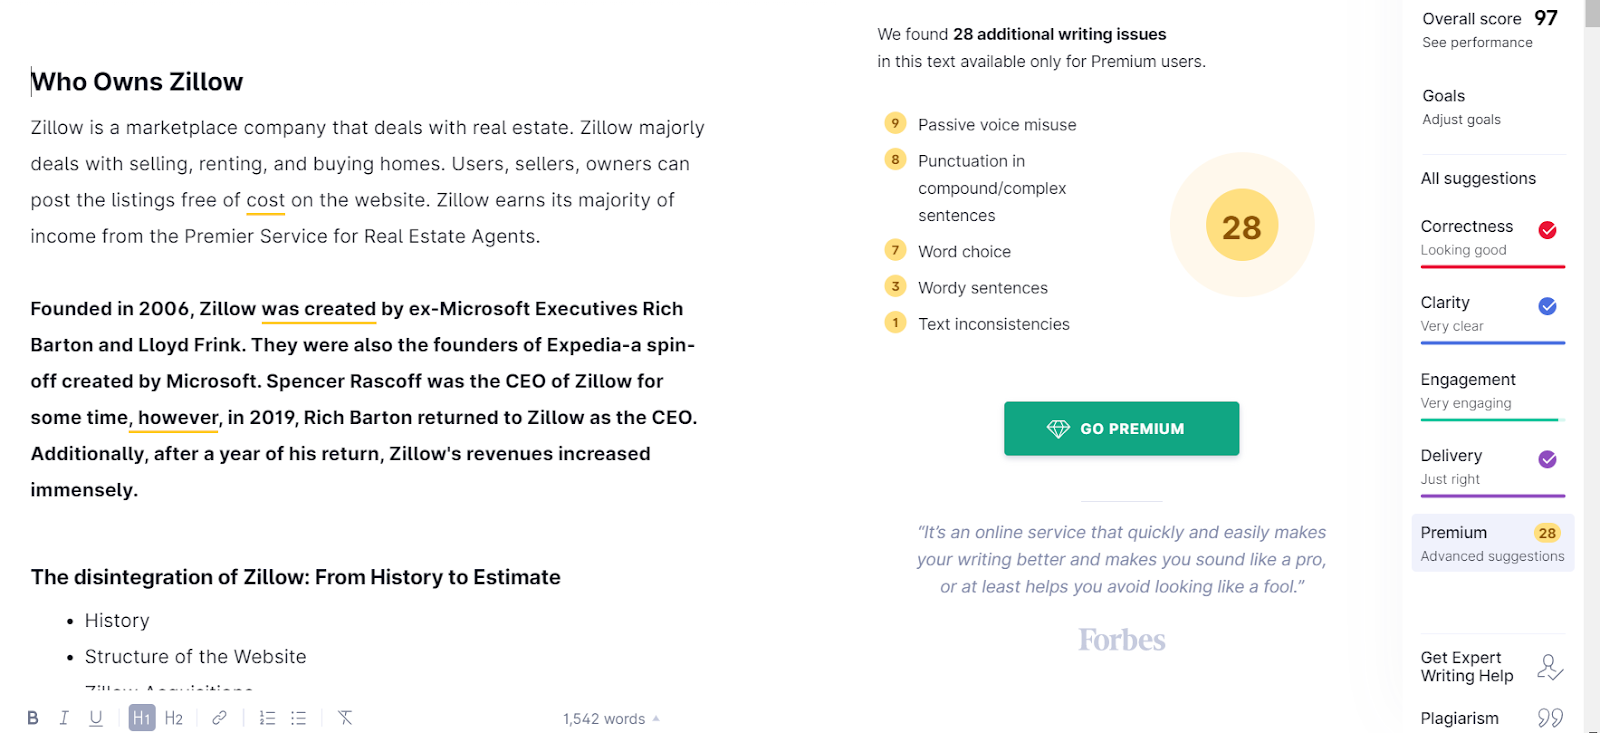
Task: Click the underline formatting icon
Action: [96, 718]
